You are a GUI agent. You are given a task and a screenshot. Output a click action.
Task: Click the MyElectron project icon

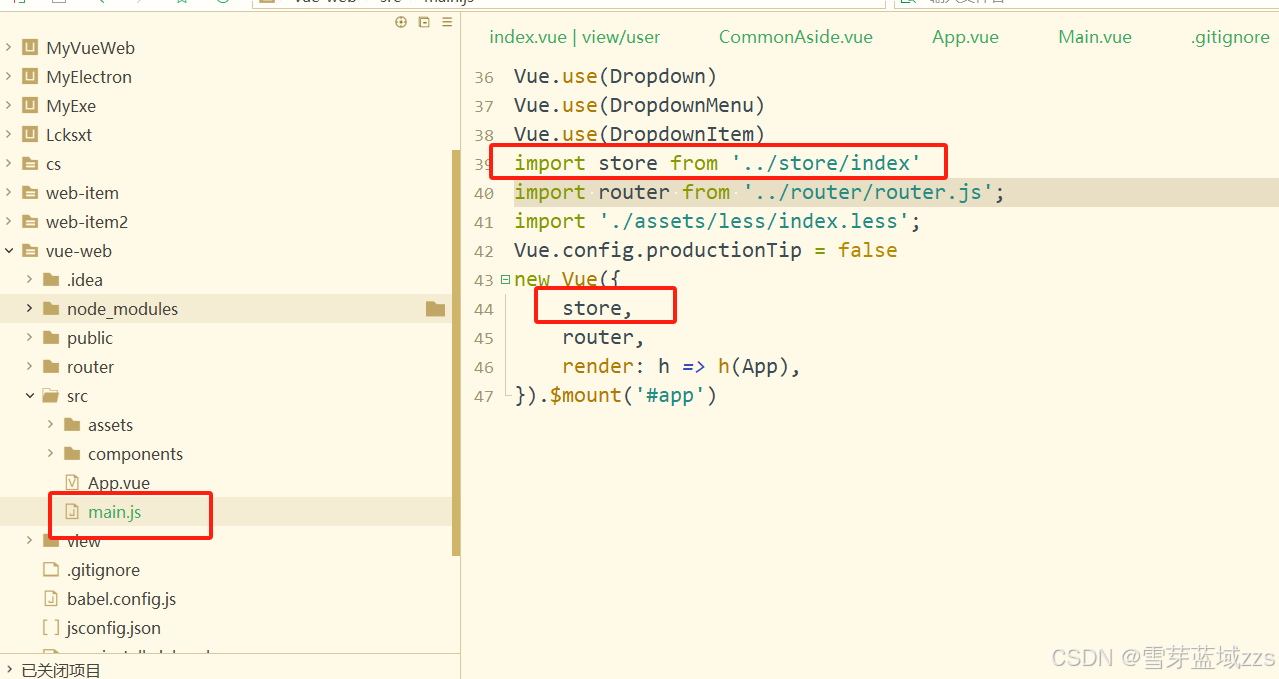tap(30, 77)
